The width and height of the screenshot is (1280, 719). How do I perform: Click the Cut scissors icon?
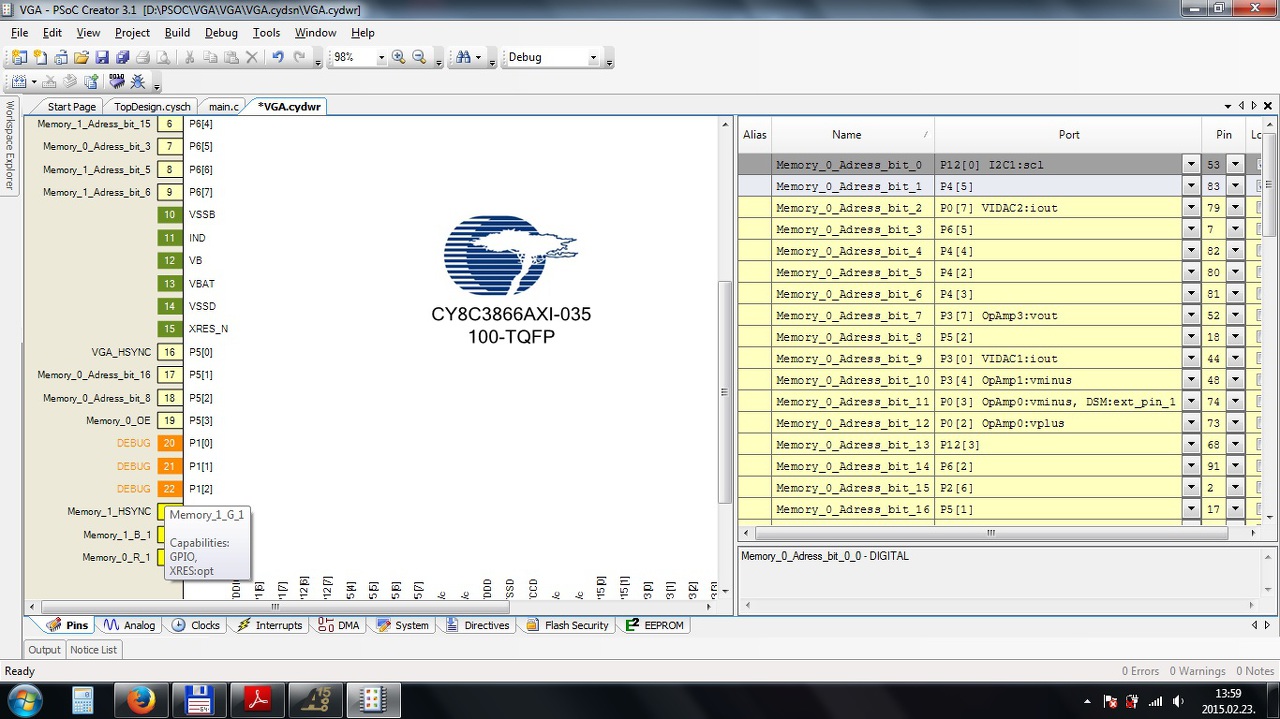point(190,57)
